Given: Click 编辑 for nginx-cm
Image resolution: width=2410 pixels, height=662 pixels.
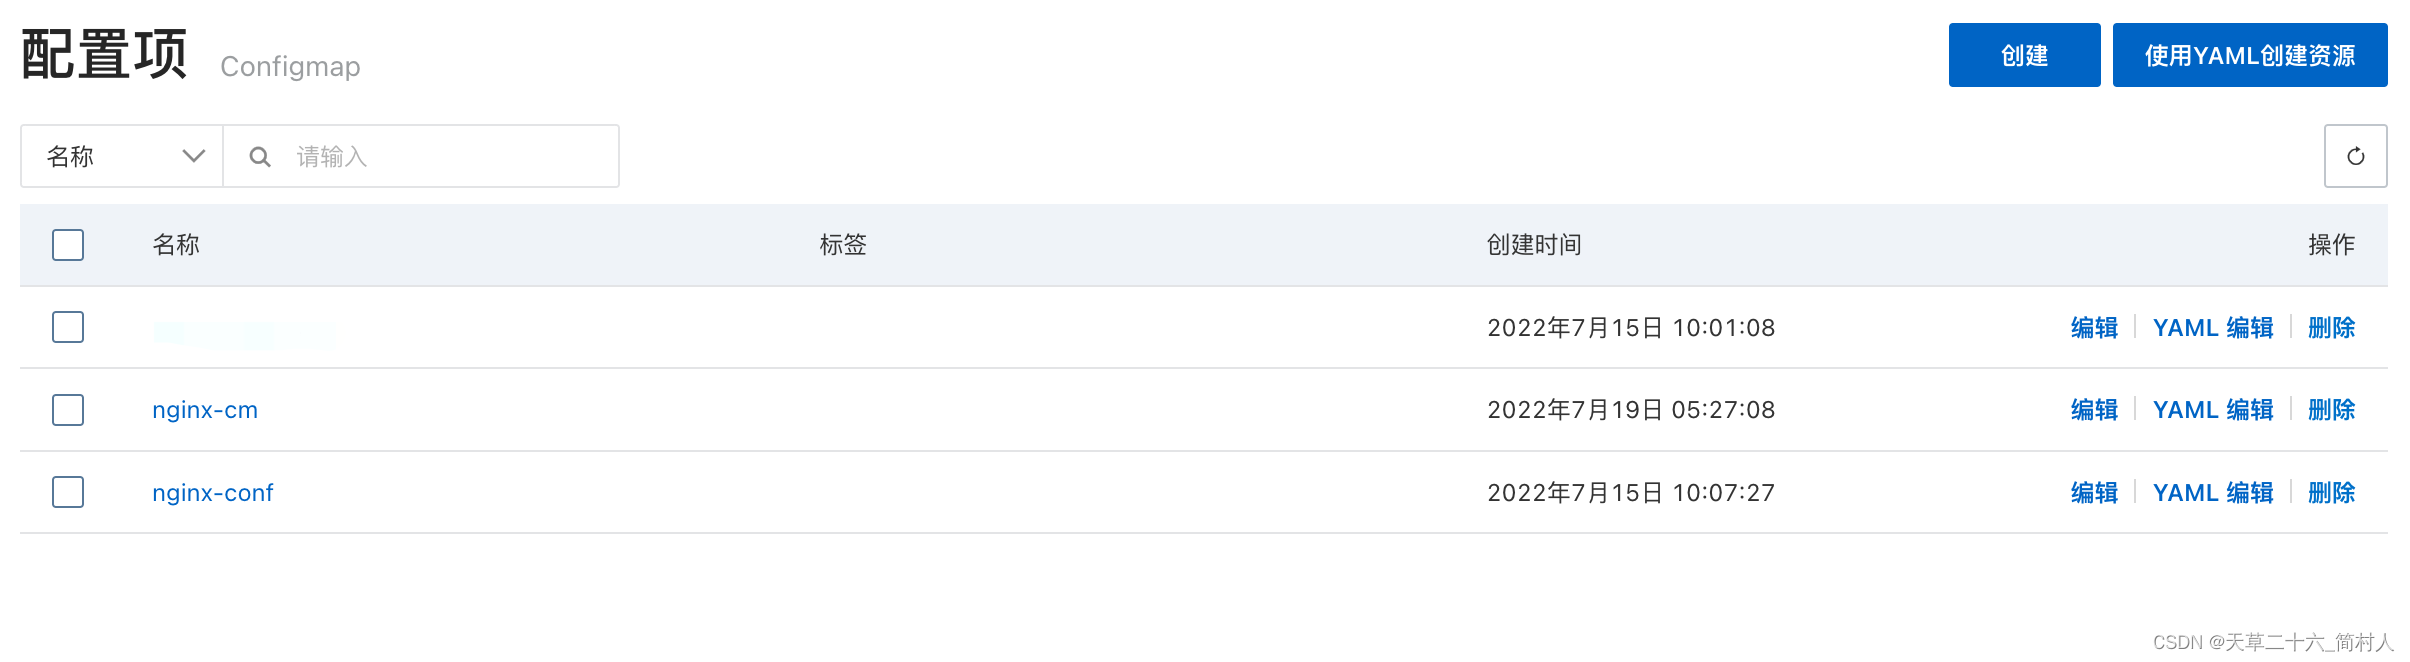Looking at the screenshot, I should [x=2094, y=410].
